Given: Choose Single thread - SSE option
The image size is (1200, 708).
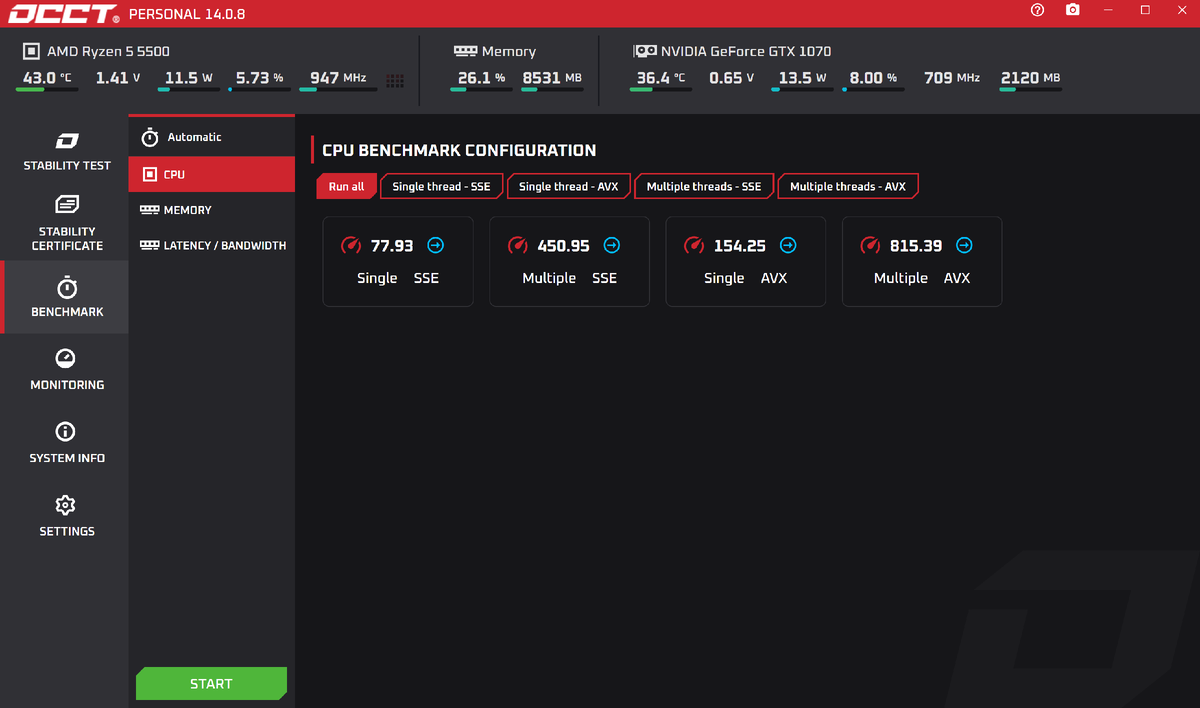Looking at the screenshot, I should pos(441,186).
